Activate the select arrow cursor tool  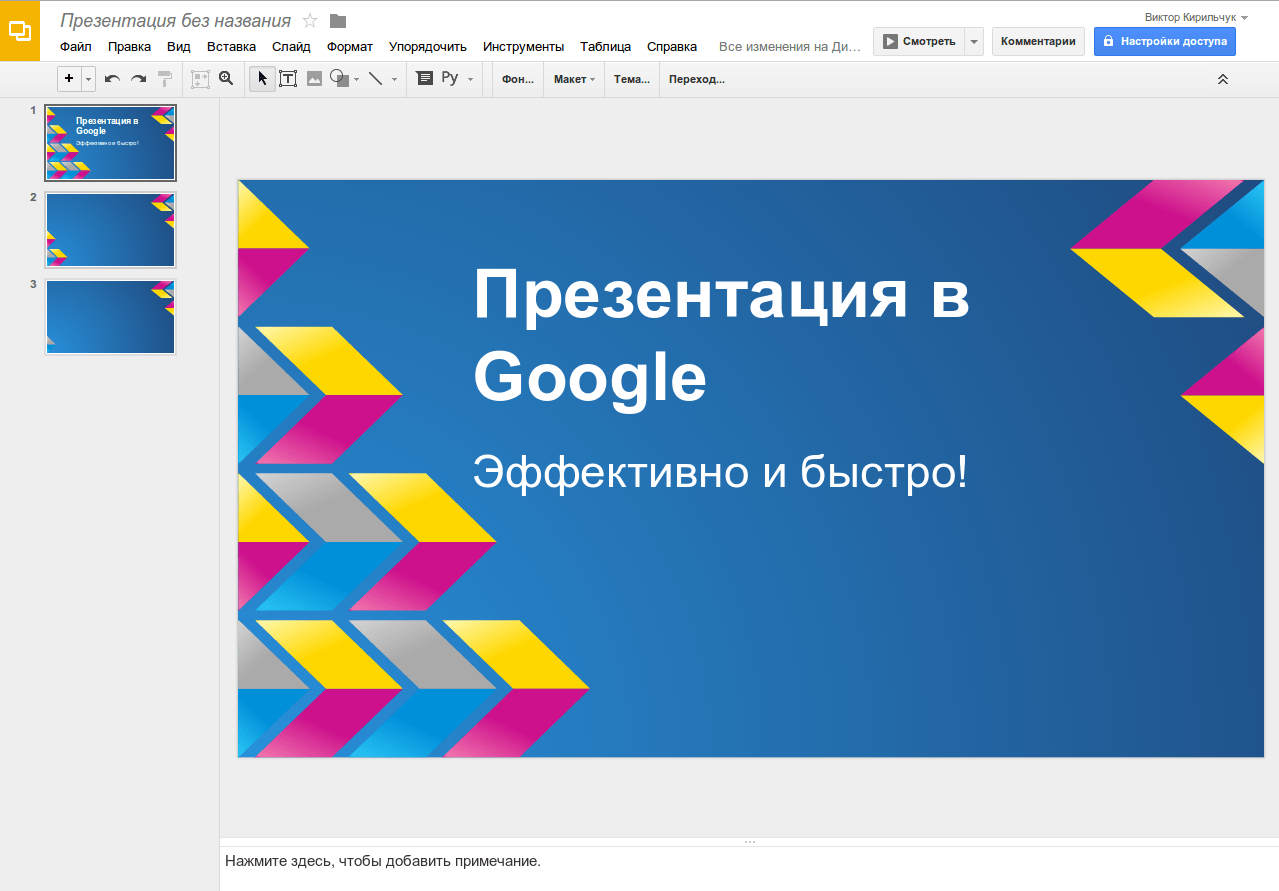click(262, 79)
